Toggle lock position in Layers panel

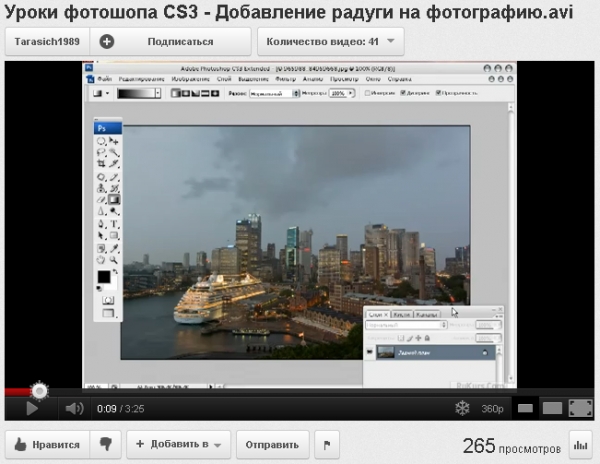pyautogui.click(x=418, y=338)
